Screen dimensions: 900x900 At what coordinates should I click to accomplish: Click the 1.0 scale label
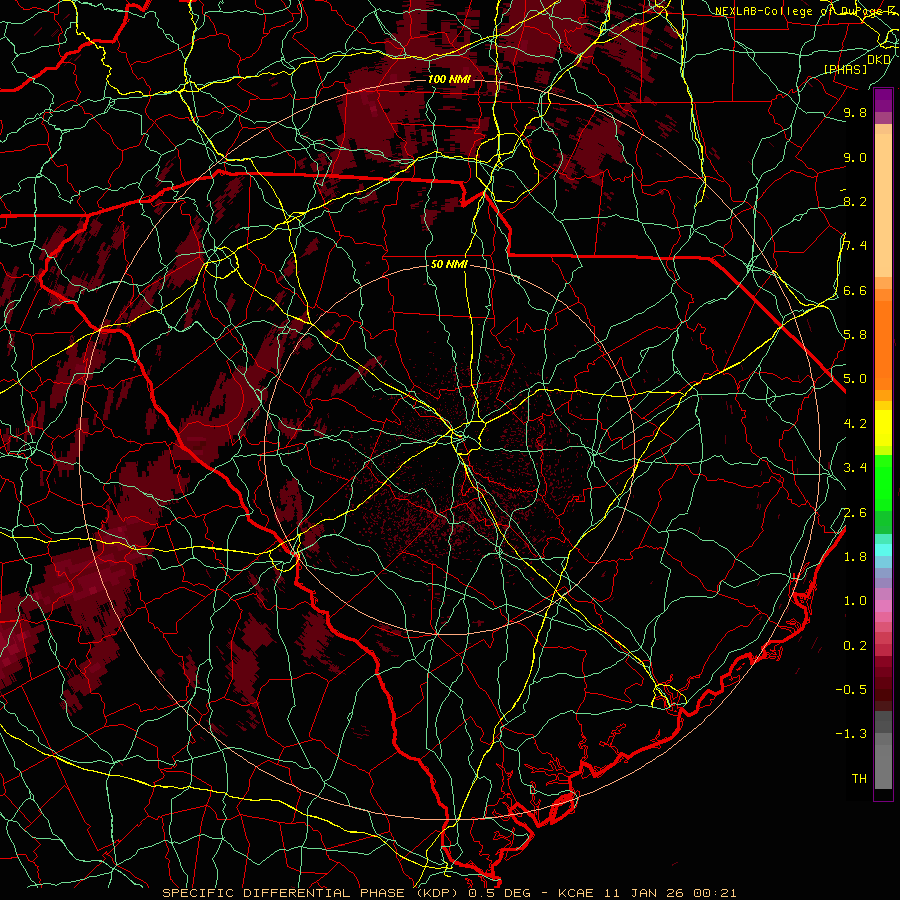pyautogui.click(x=855, y=601)
